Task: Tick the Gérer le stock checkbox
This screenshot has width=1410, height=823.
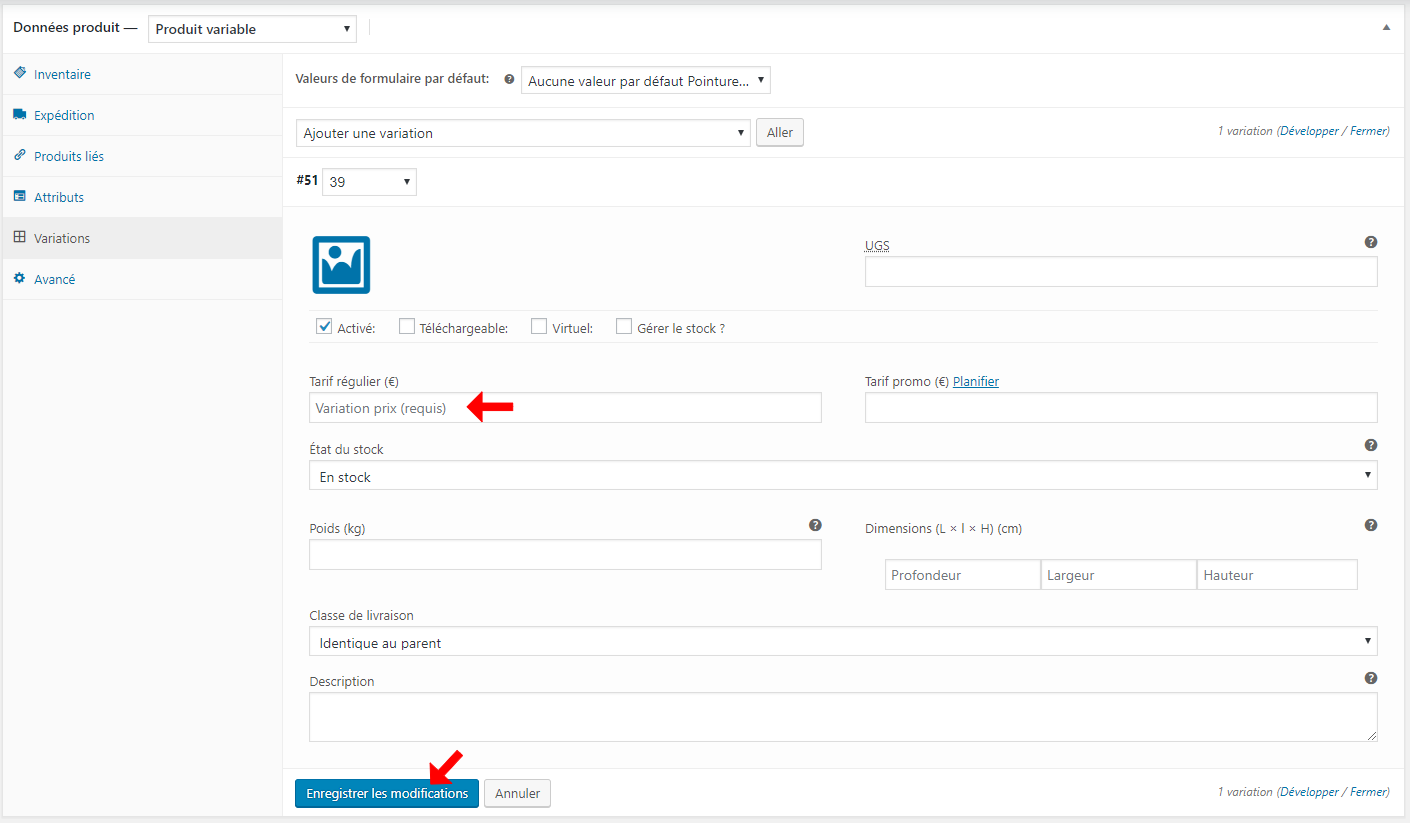Action: click(x=624, y=326)
